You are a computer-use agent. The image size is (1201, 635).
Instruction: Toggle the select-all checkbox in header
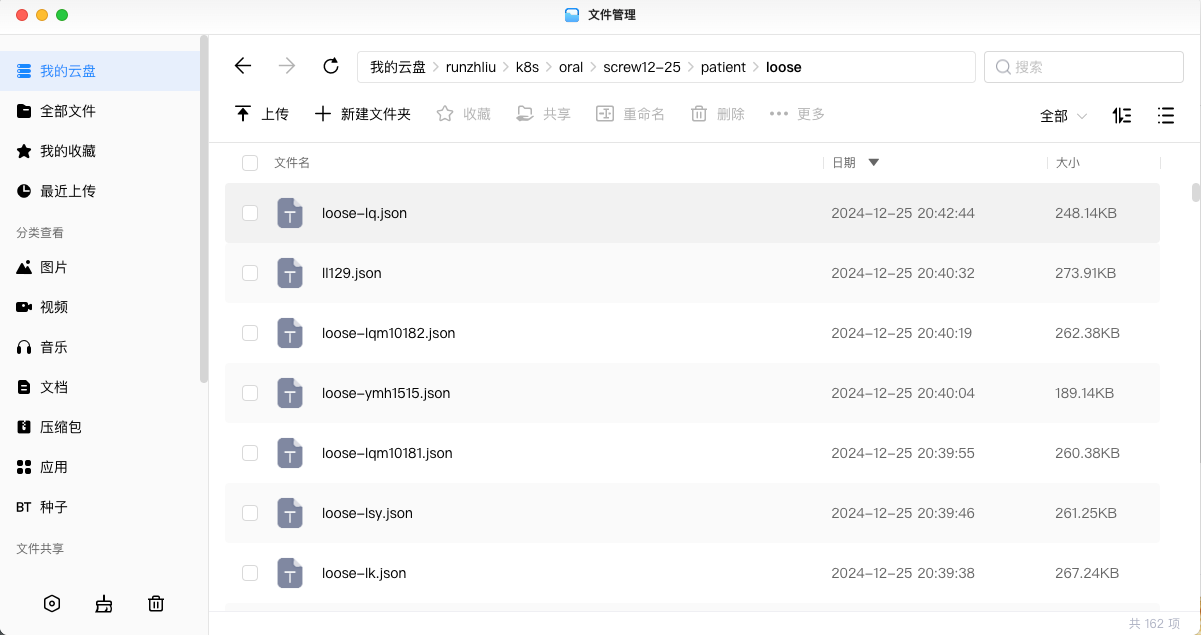point(250,163)
